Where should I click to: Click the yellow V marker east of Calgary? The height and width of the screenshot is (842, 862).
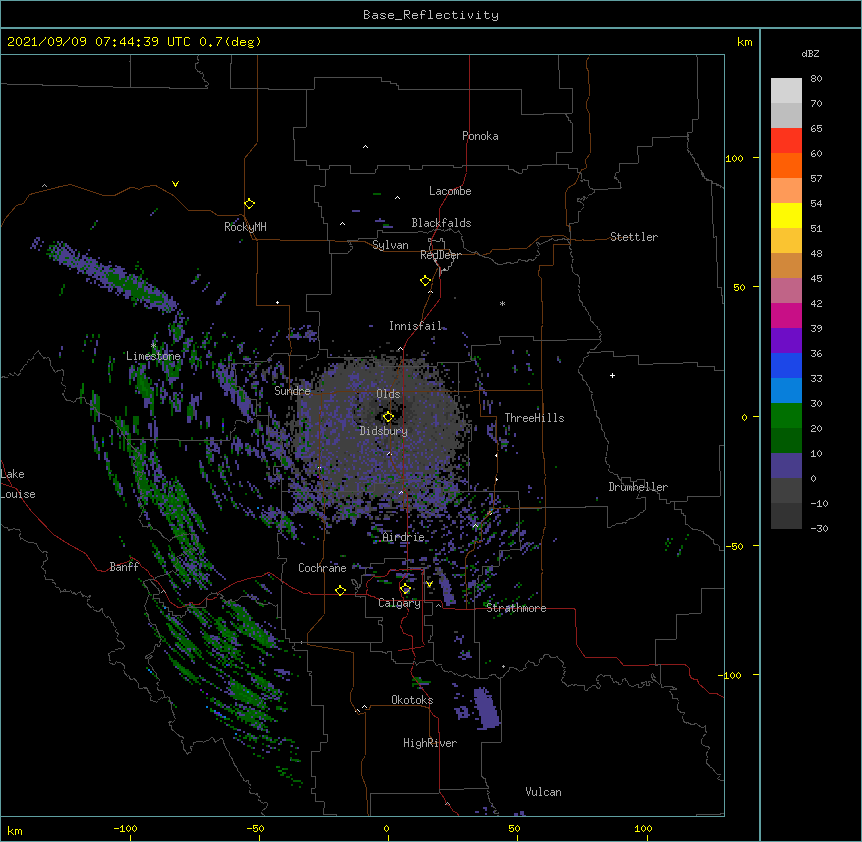[x=429, y=584]
